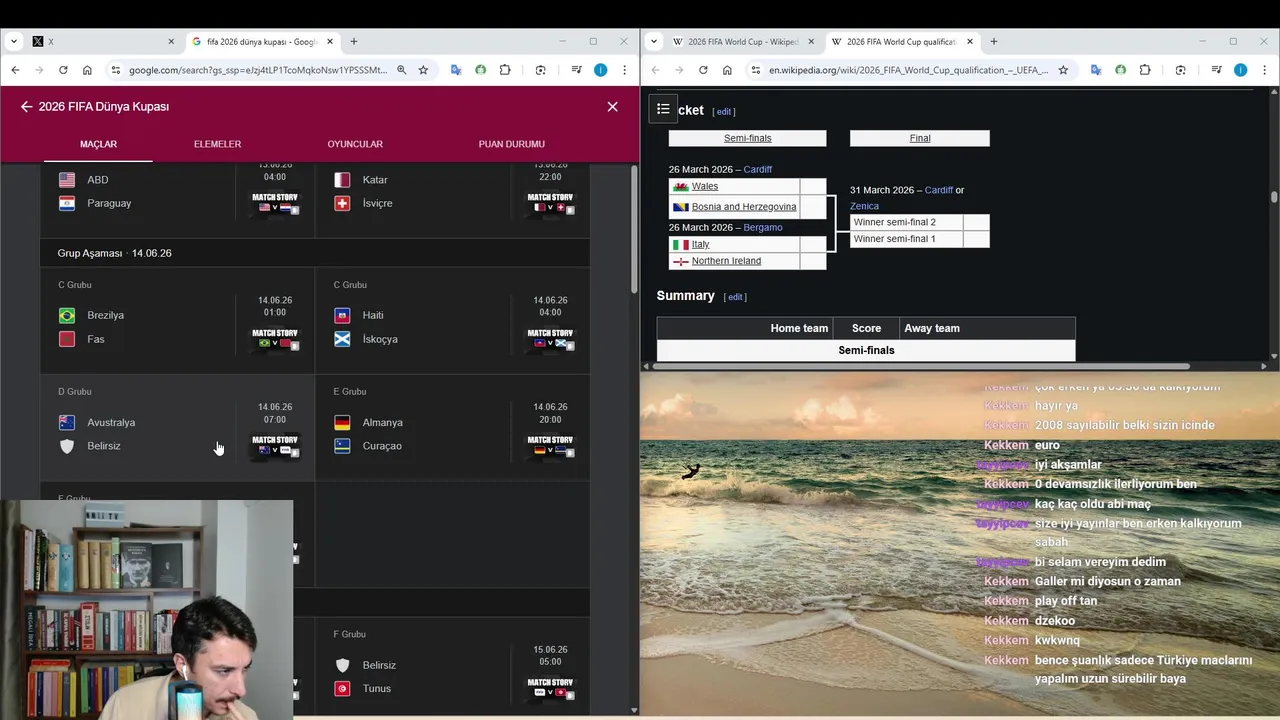Open Chrome three-dot menu in Google window
This screenshot has height=720, width=1280.
tap(624, 70)
